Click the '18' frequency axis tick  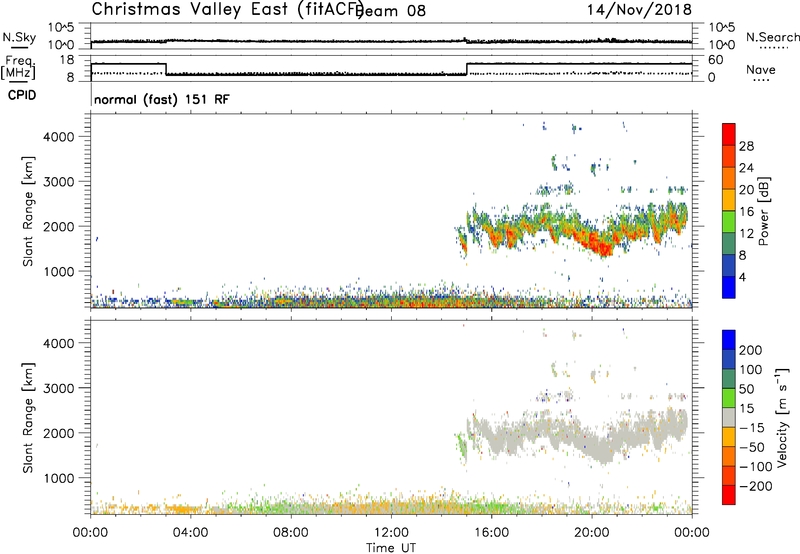[67, 60]
